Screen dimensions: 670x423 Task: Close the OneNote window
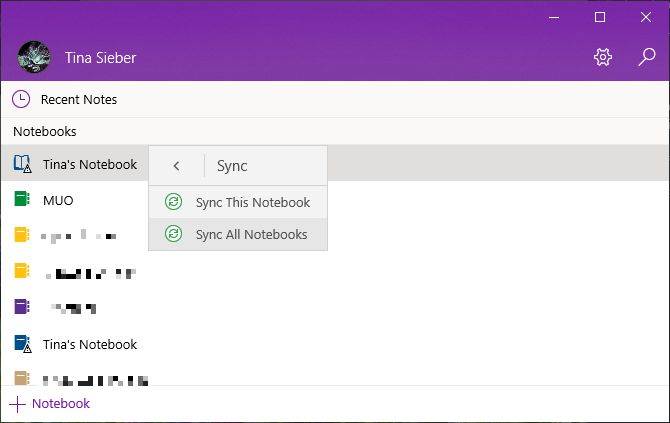(x=646, y=17)
